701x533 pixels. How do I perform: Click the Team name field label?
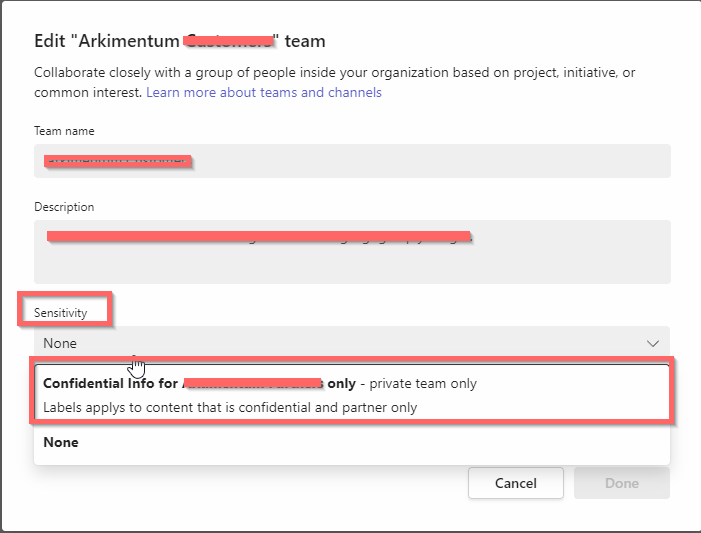[64, 131]
